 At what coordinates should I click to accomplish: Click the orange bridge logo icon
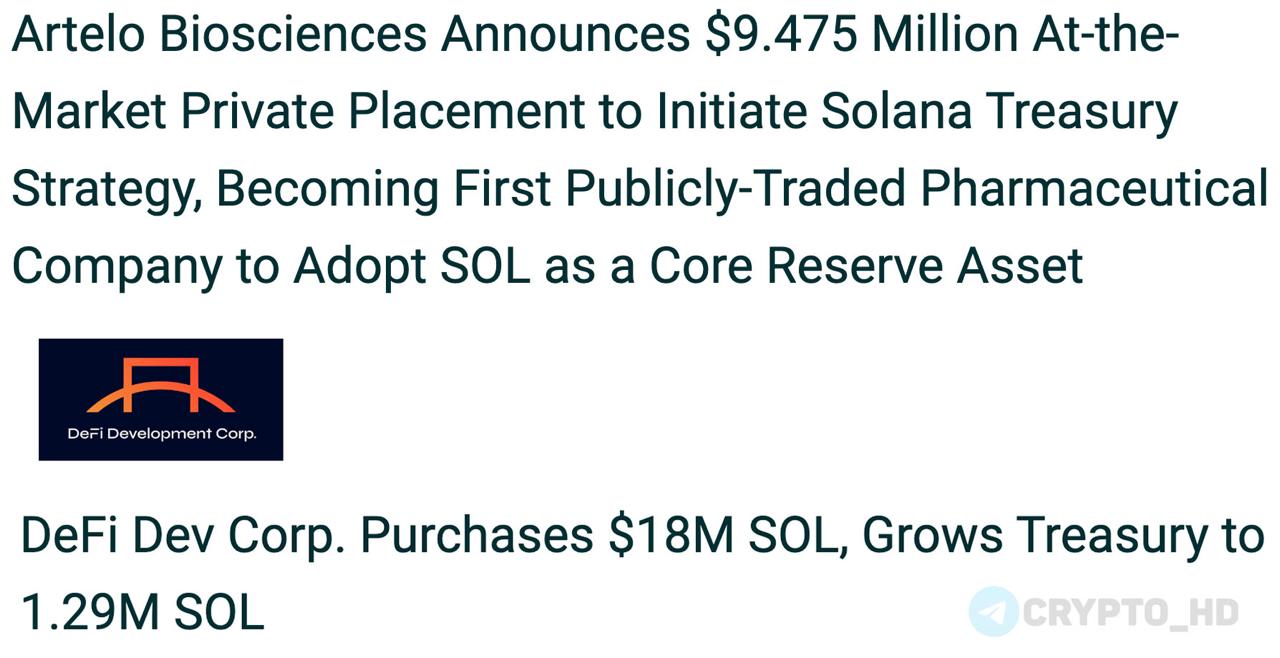161,387
